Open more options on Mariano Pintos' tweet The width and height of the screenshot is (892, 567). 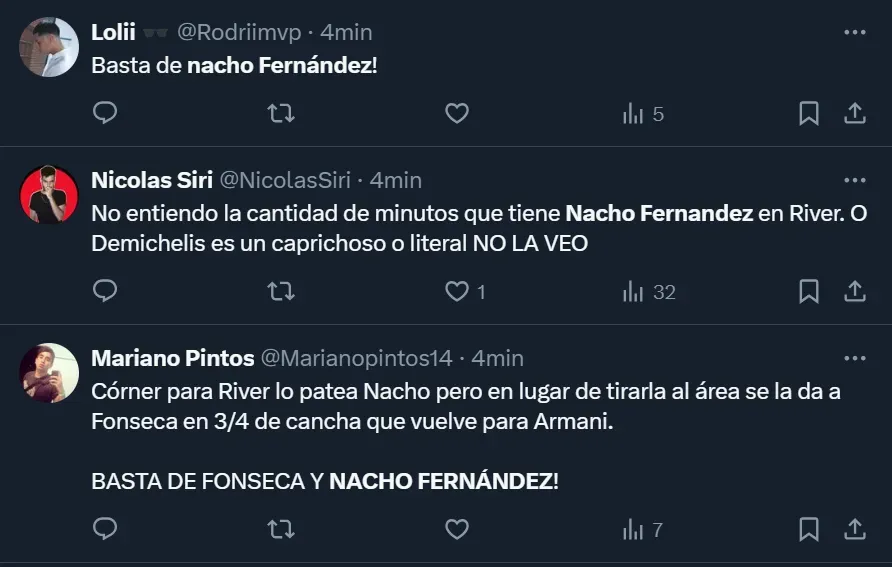[x=854, y=358]
